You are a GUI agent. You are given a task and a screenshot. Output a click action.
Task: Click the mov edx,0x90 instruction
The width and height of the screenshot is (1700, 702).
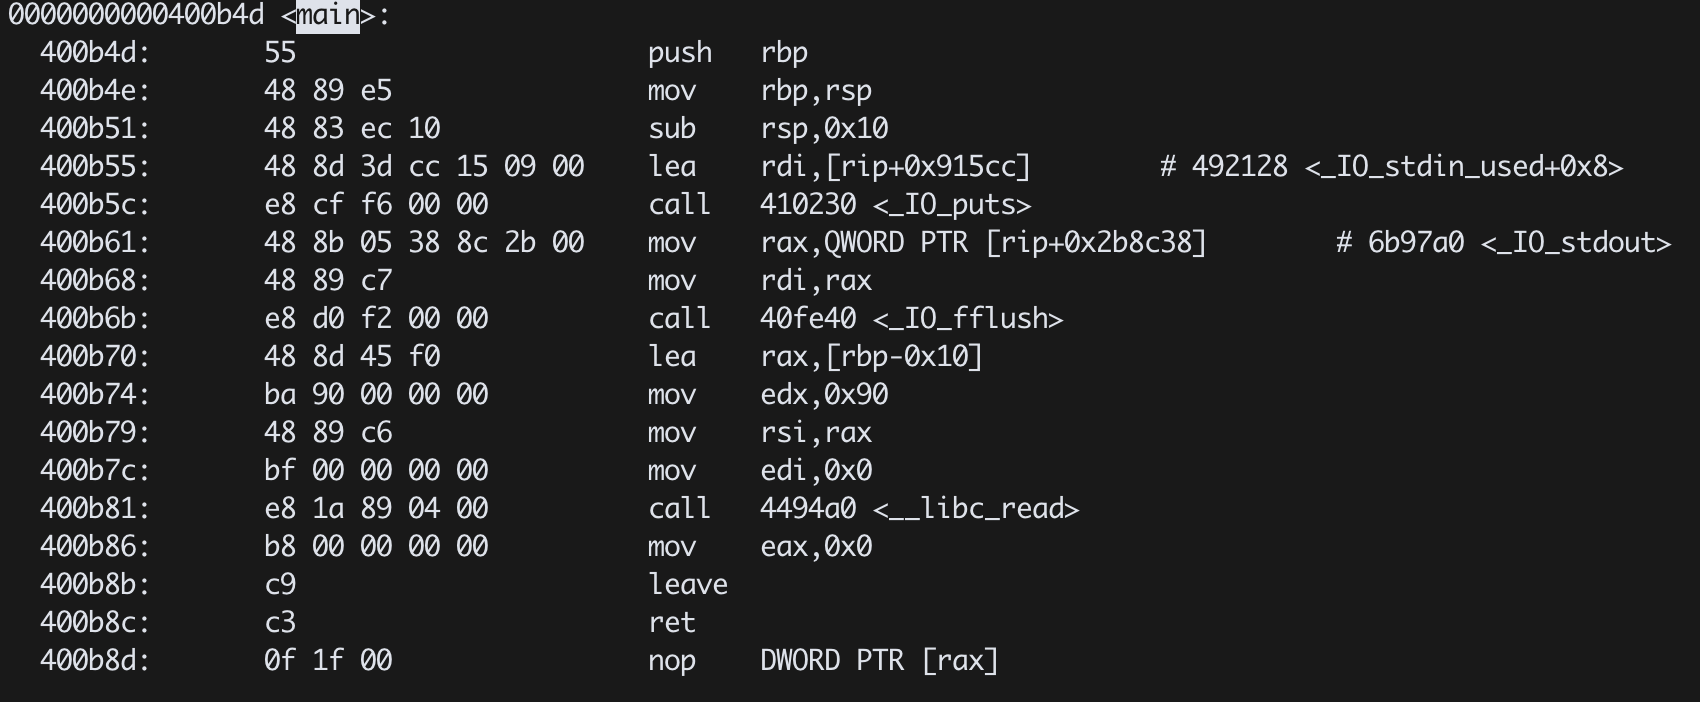(x=768, y=395)
